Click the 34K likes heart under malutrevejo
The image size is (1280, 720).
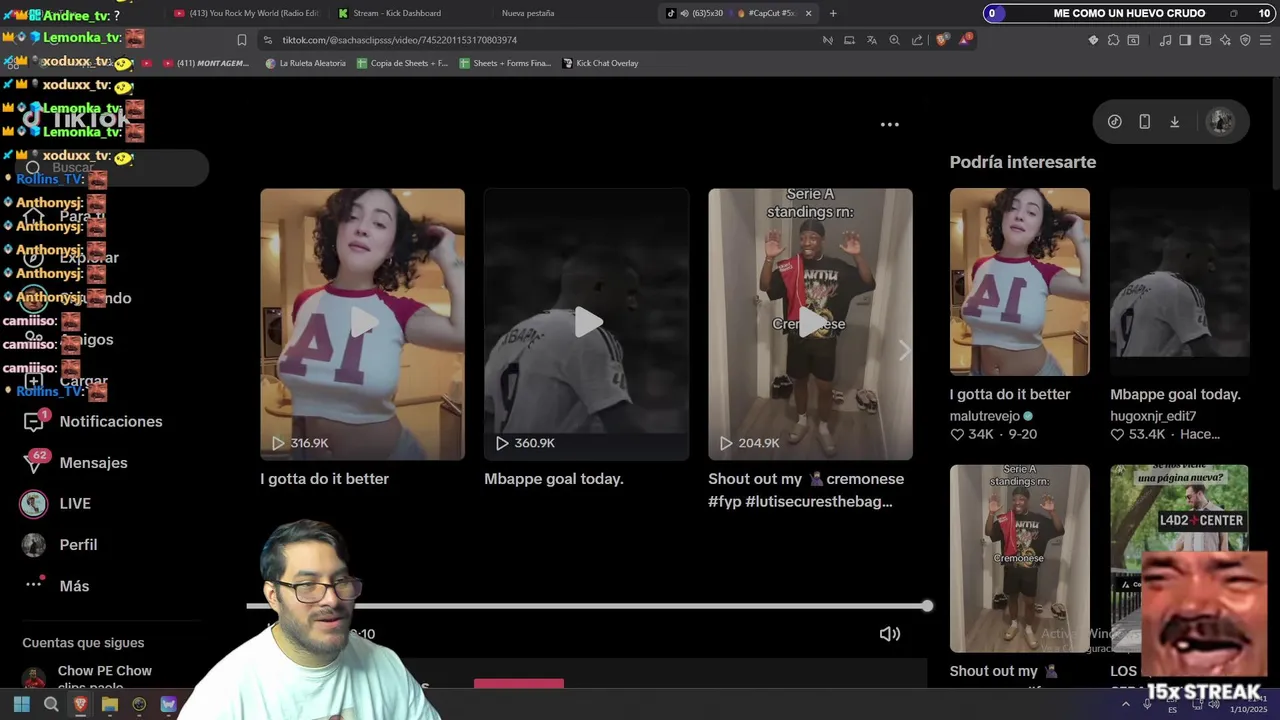pyautogui.click(x=957, y=435)
